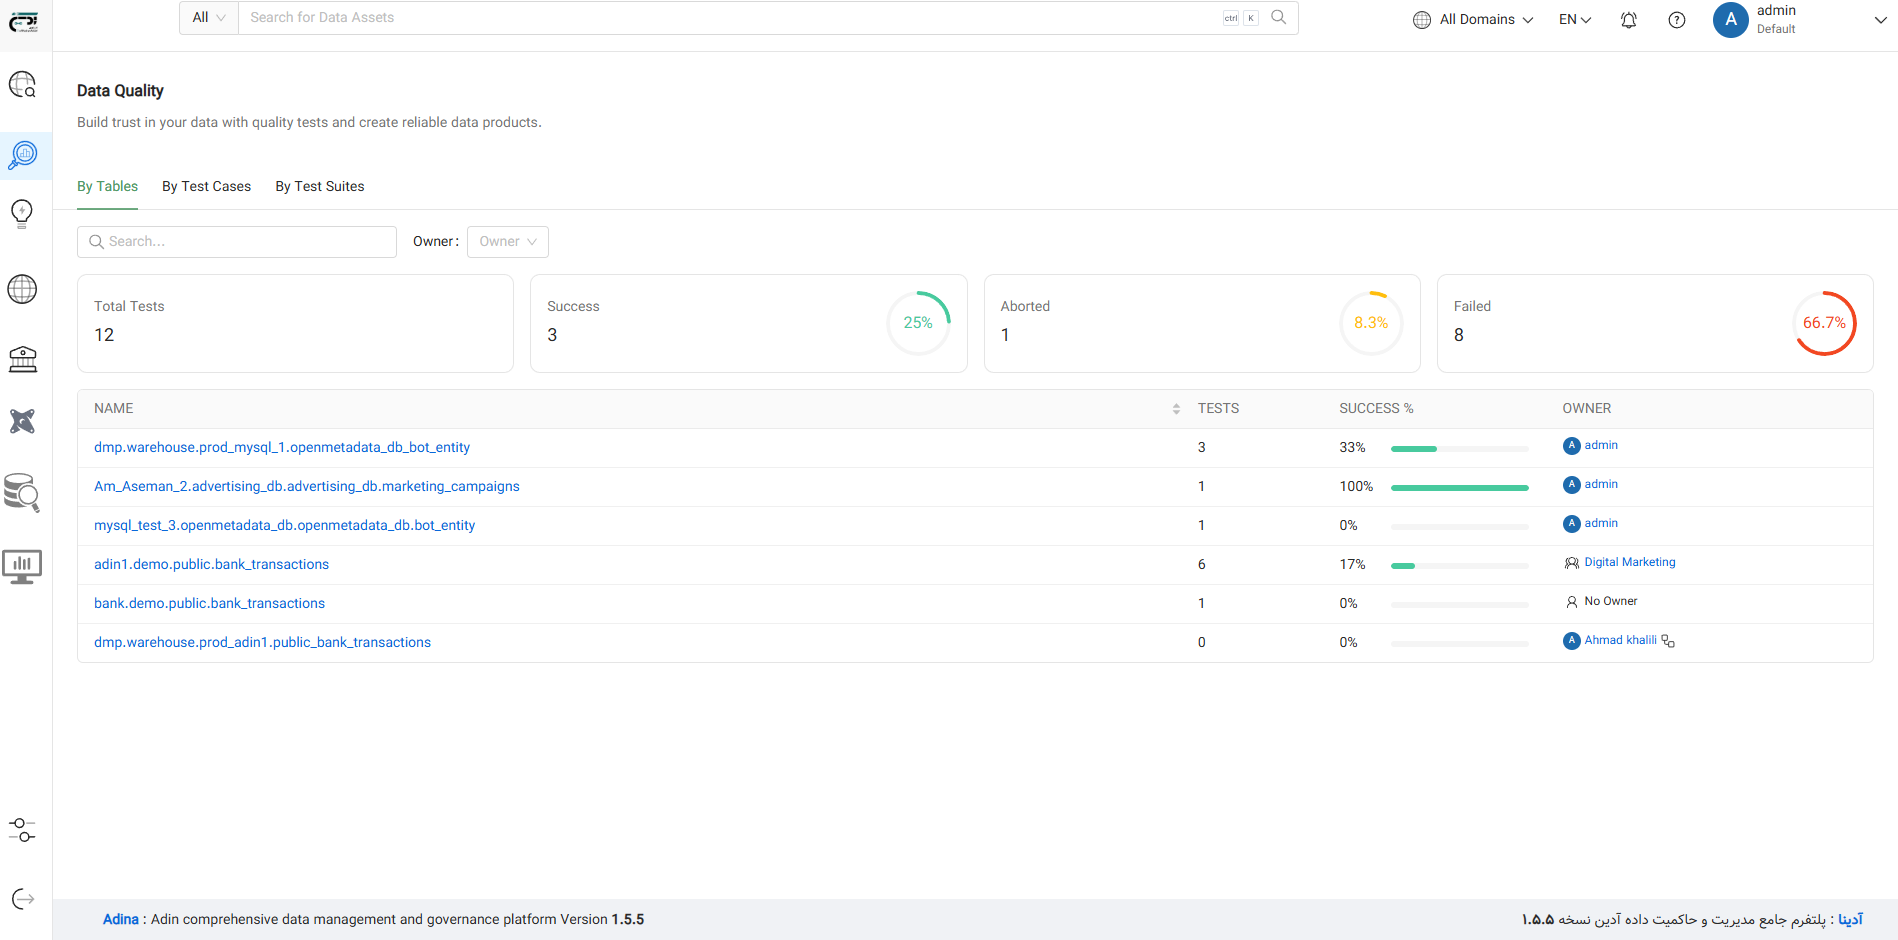Sort the table by the NAME column

click(1175, 409)
